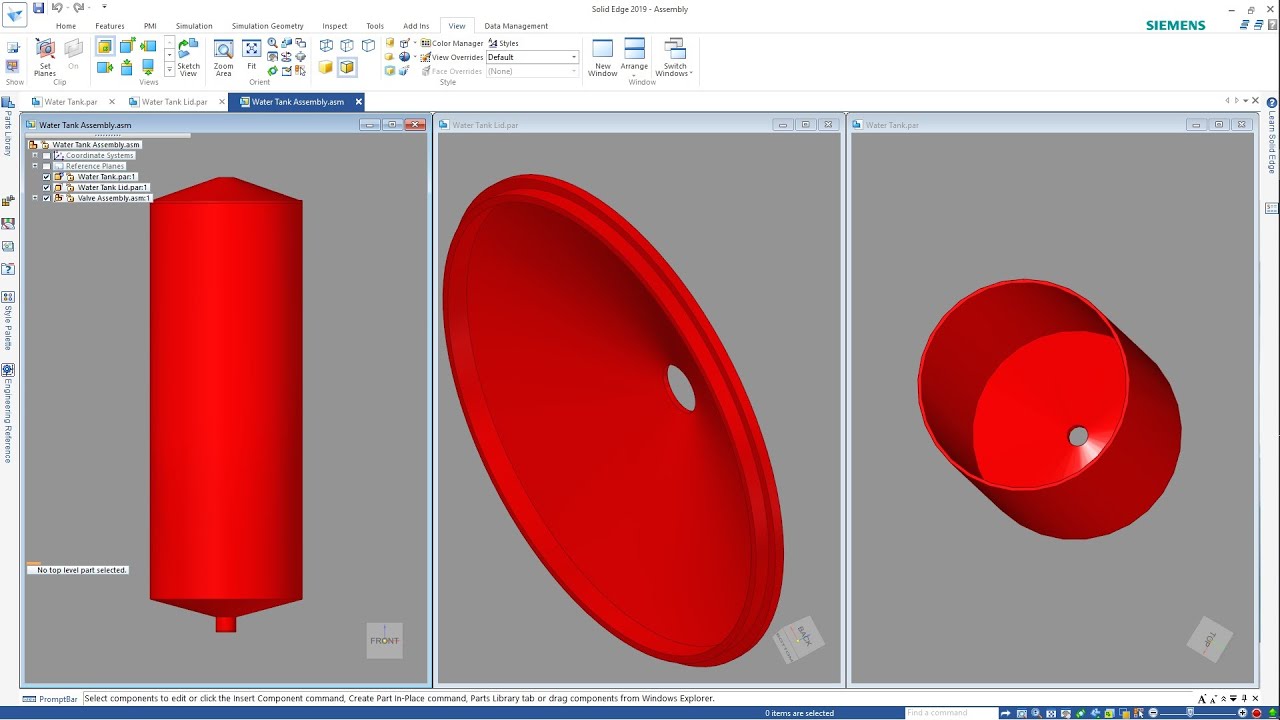Select the wireframe view style cube
The image size is (1280, 720).
coord(326,45)
